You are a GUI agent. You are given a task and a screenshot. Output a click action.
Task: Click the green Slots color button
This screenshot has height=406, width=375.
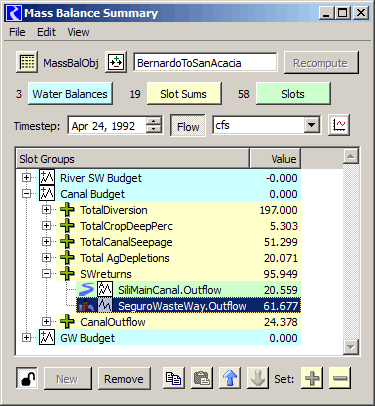tap(293, 94)
